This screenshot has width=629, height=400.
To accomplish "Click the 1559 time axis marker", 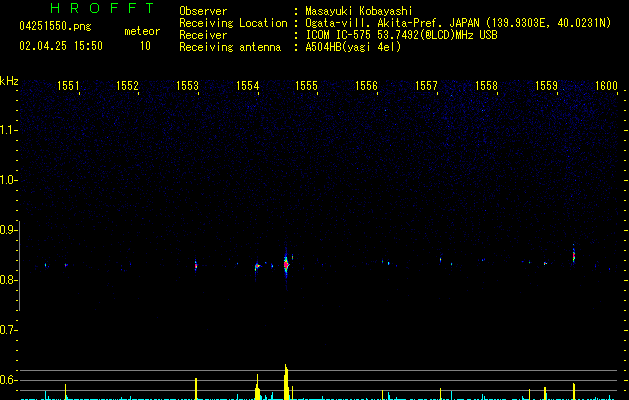I will pyautogui.click(x=546, y=86).
